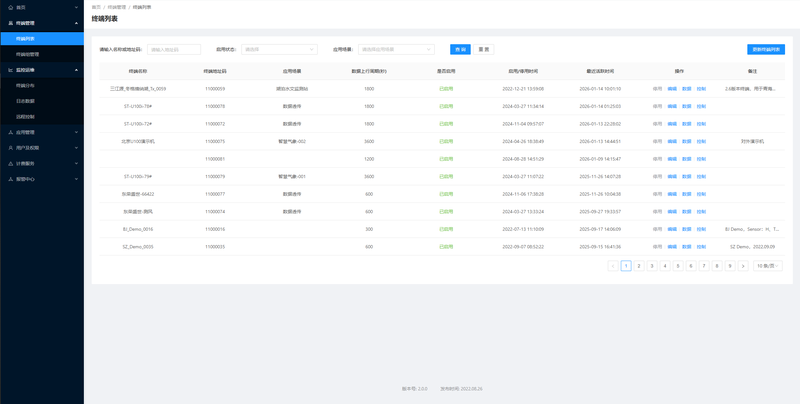Click the home icon beside 首页
The height and width of the screenshot is (404, 800).
pyautogui.click(x=11, y=7)
